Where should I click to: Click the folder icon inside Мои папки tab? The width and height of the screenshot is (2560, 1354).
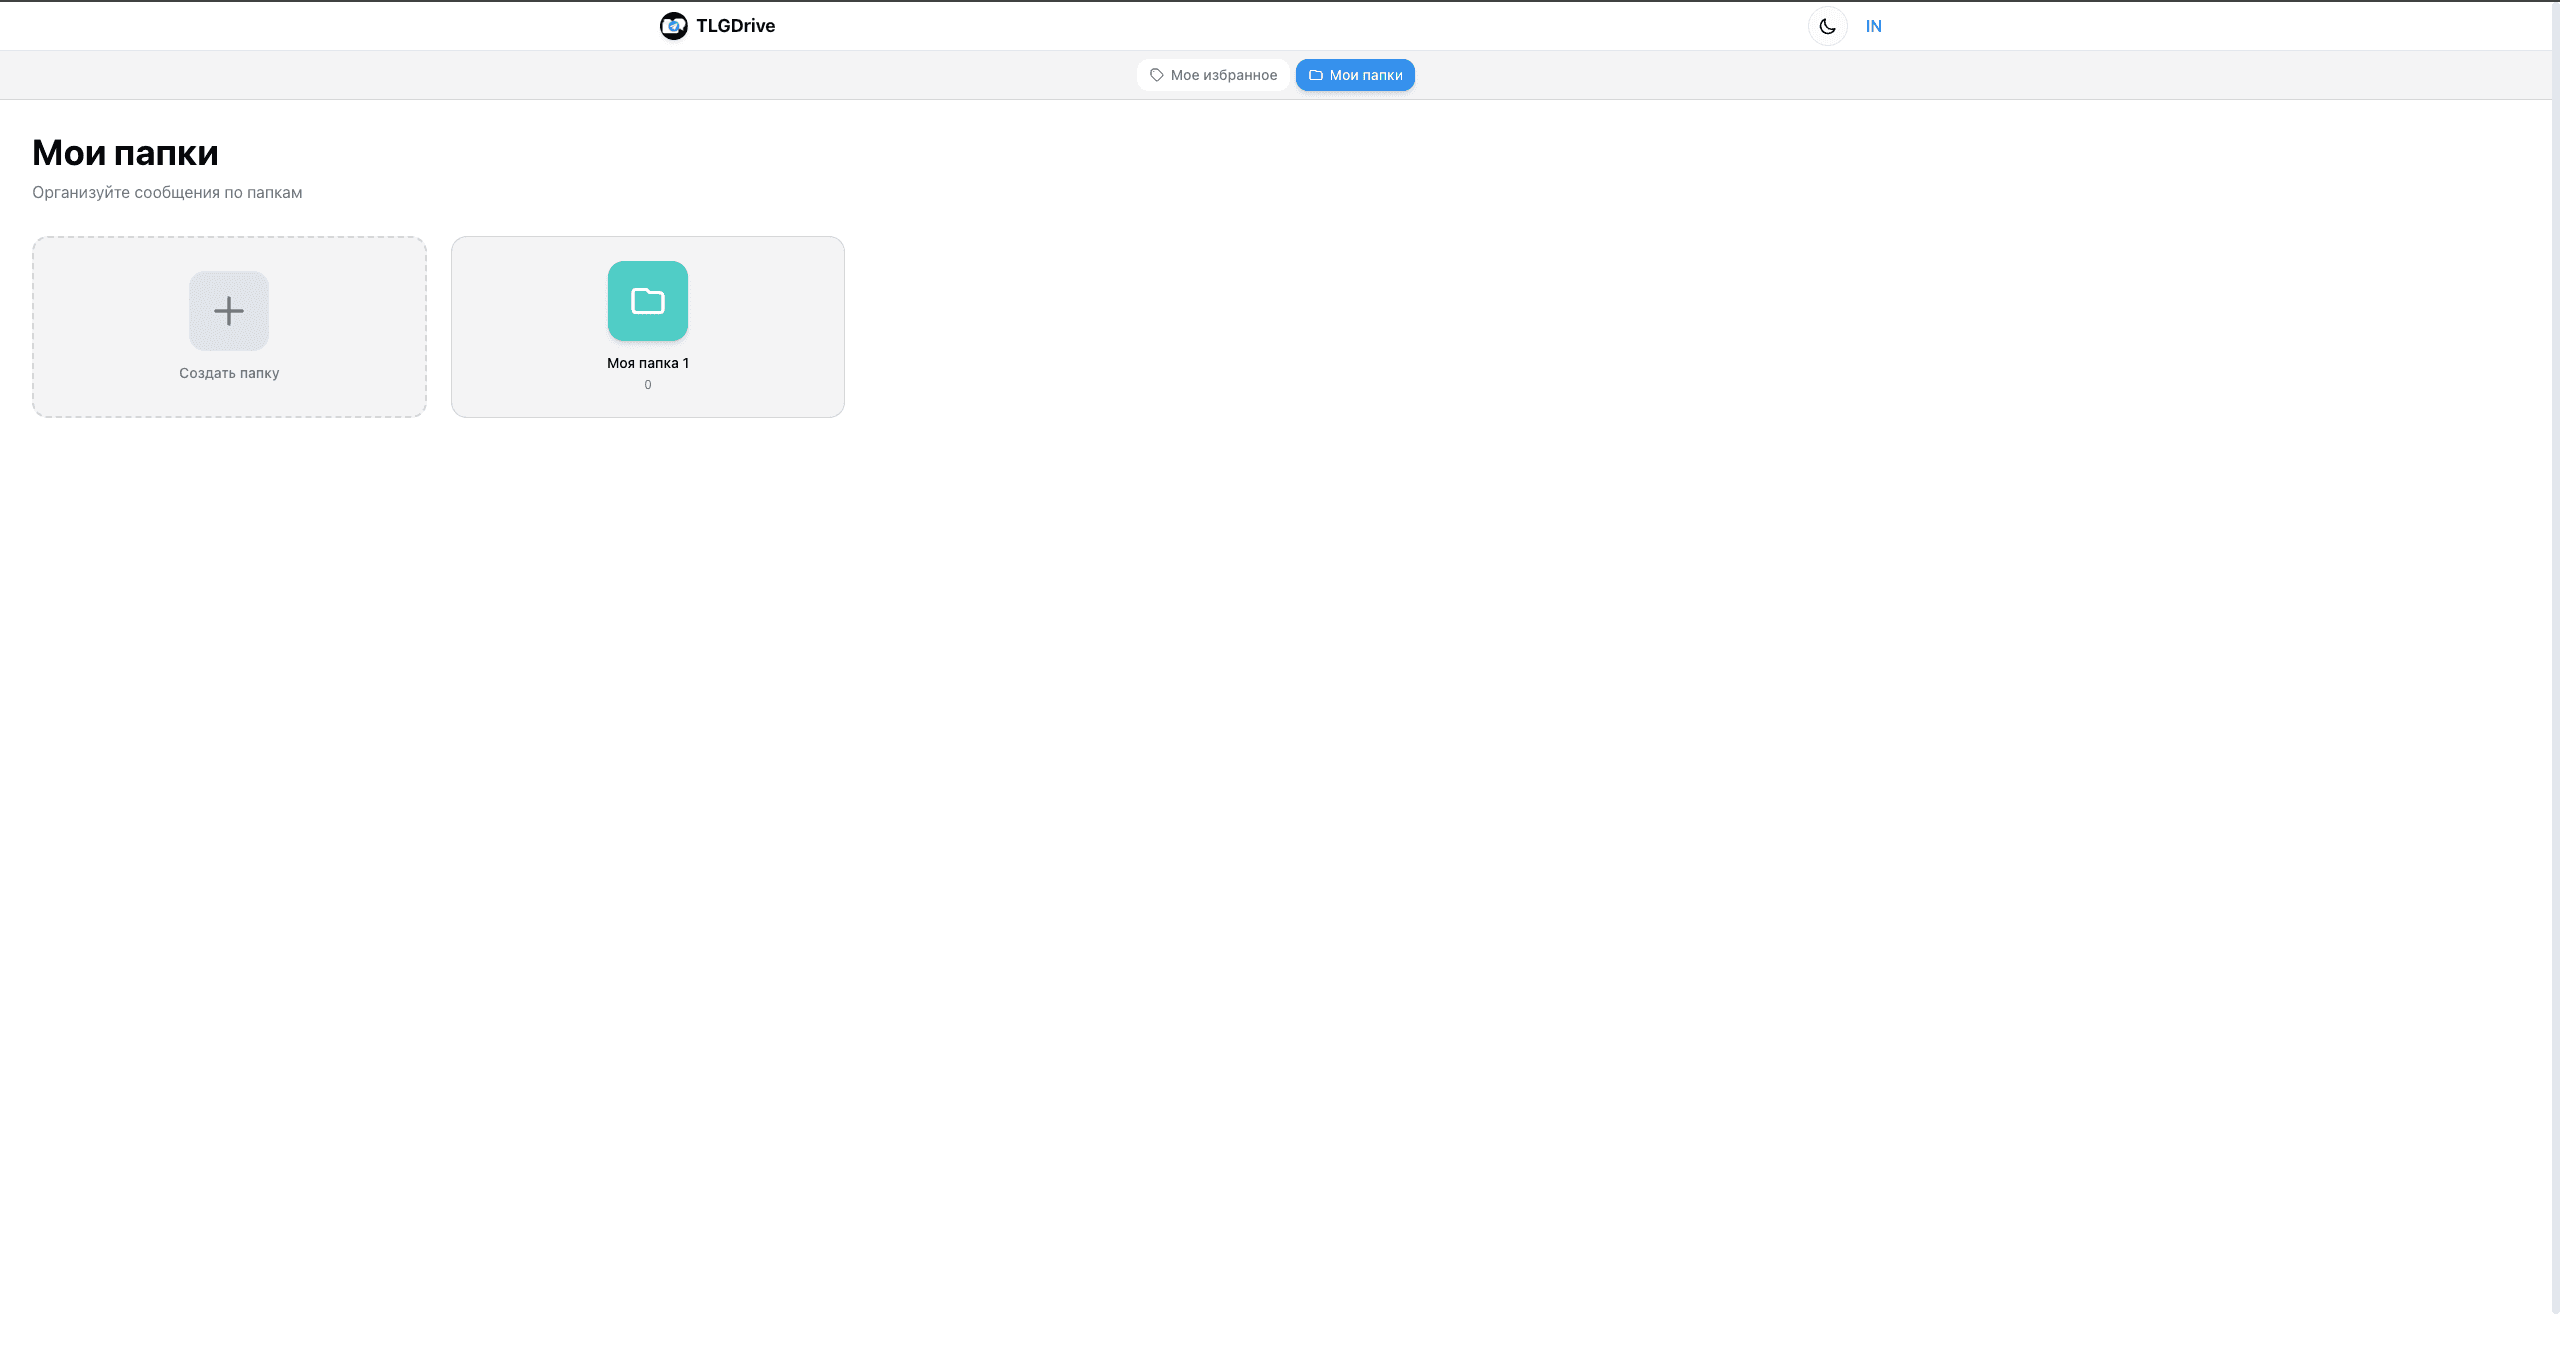(1315, 74)
